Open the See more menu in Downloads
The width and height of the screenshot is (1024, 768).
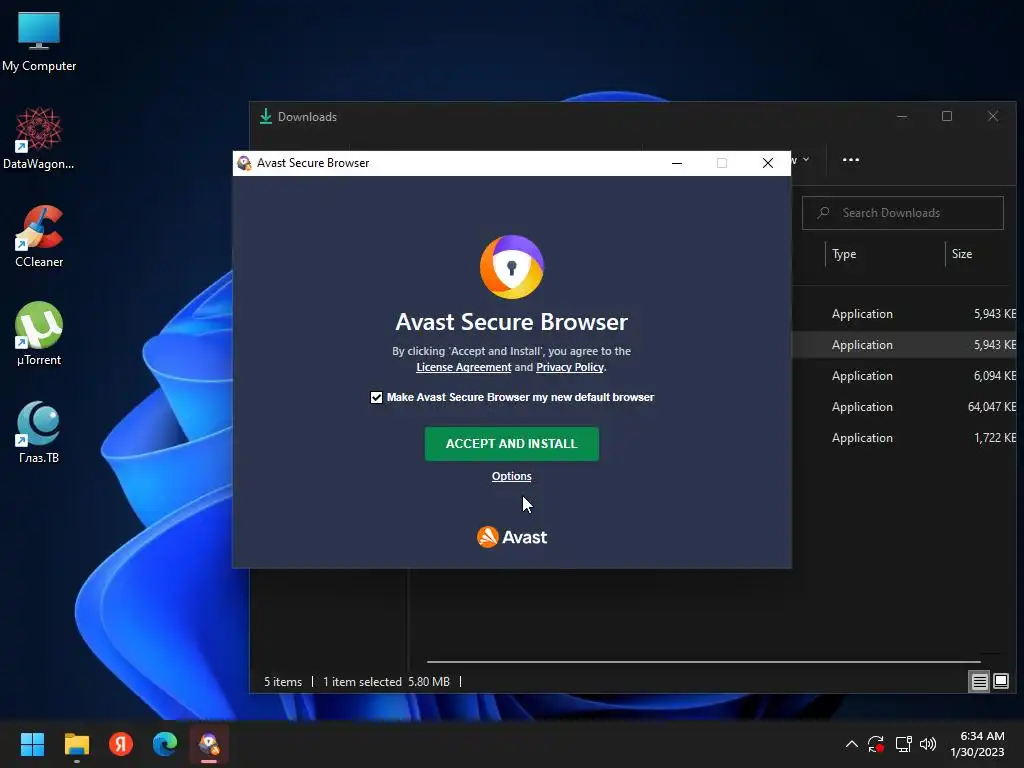[851, 159]
